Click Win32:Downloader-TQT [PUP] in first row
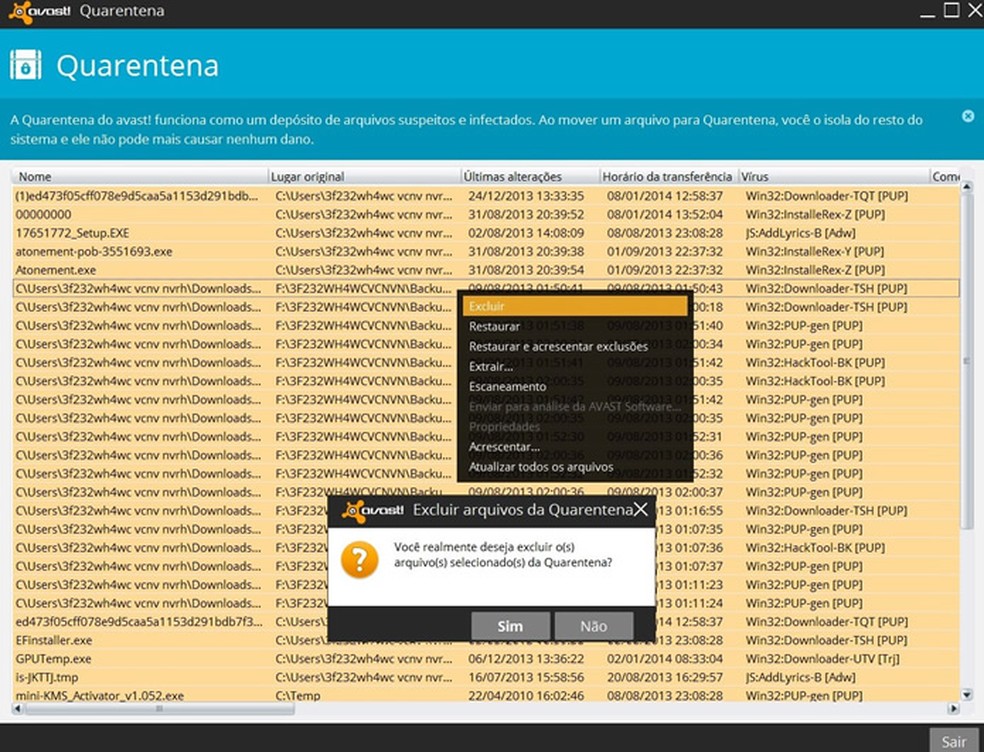Image resolution: width=984 pixels, height=752 pixels. pos(826,196)
